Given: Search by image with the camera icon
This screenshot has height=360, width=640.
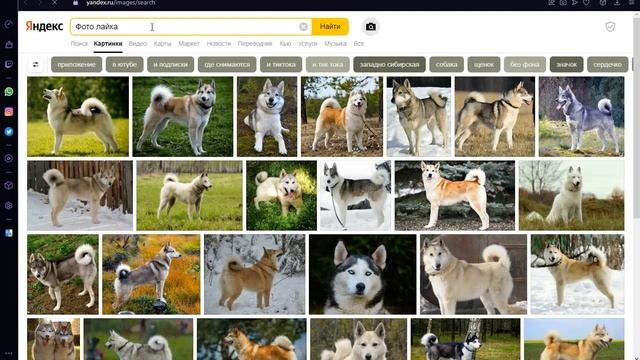Looking at the screenshot, I should pos(370,27).
